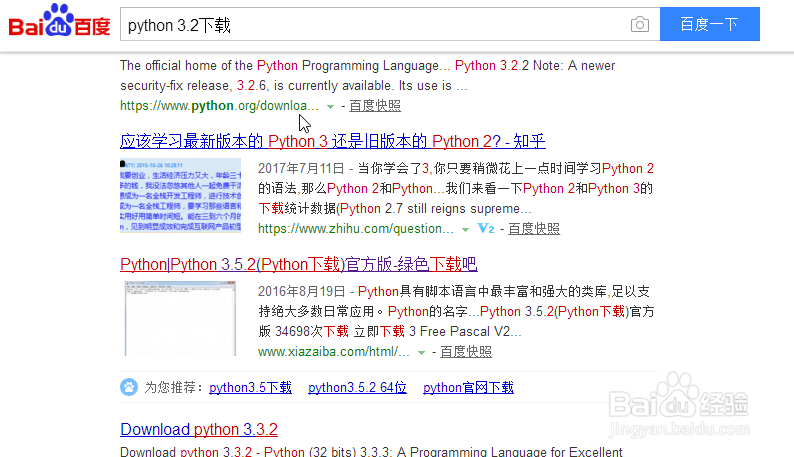Open Python 3.5.2 官方版-绿色下载吧 result
Image resolution: width=794 pixels, height=457 pixels.
(x=299, y=264)
